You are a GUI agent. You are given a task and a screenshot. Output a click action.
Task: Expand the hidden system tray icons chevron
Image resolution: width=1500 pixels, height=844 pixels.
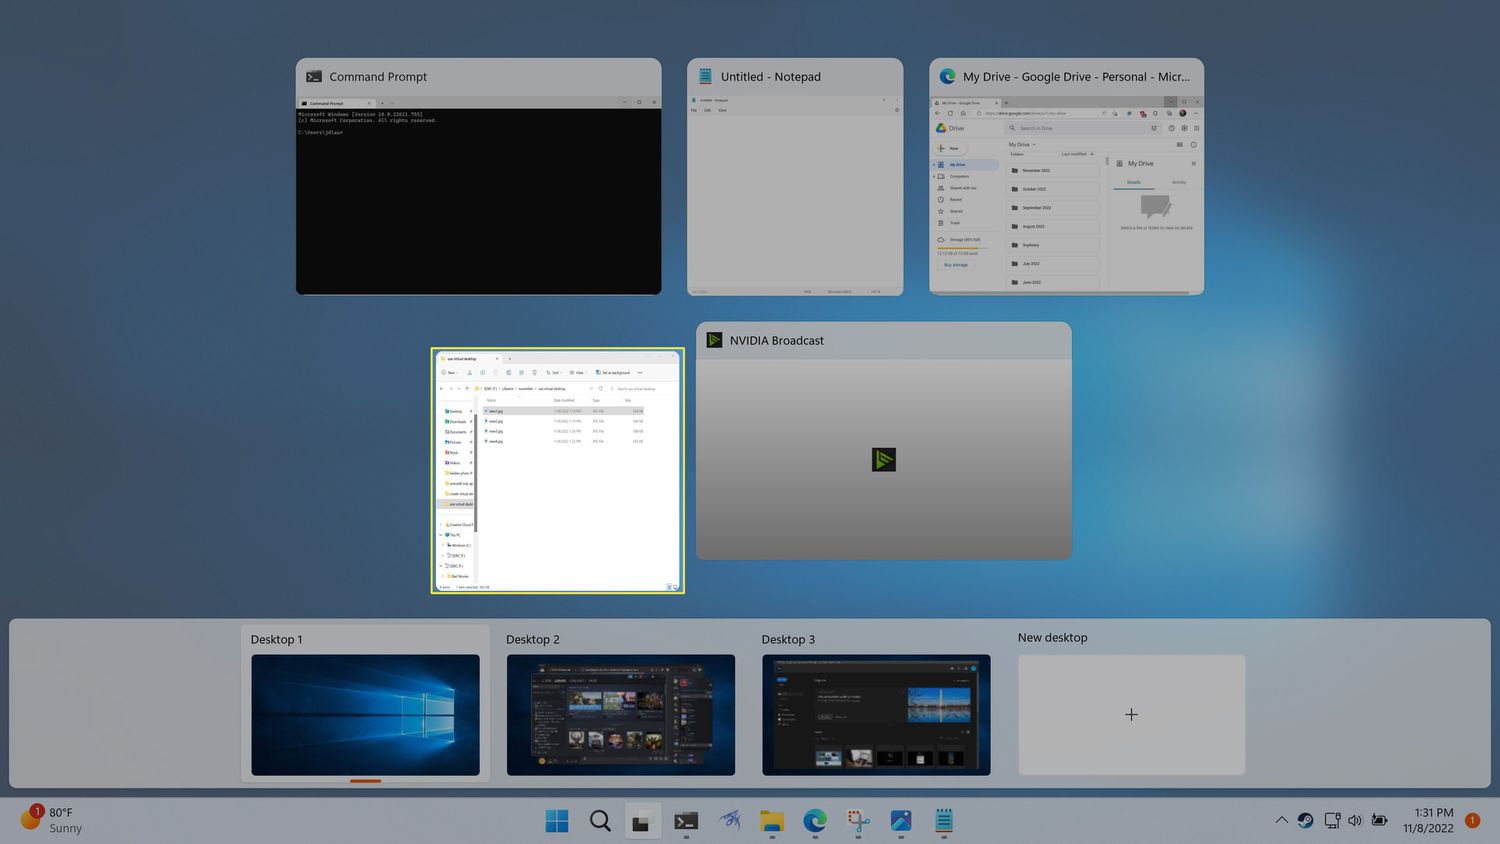click(1281, 820)
